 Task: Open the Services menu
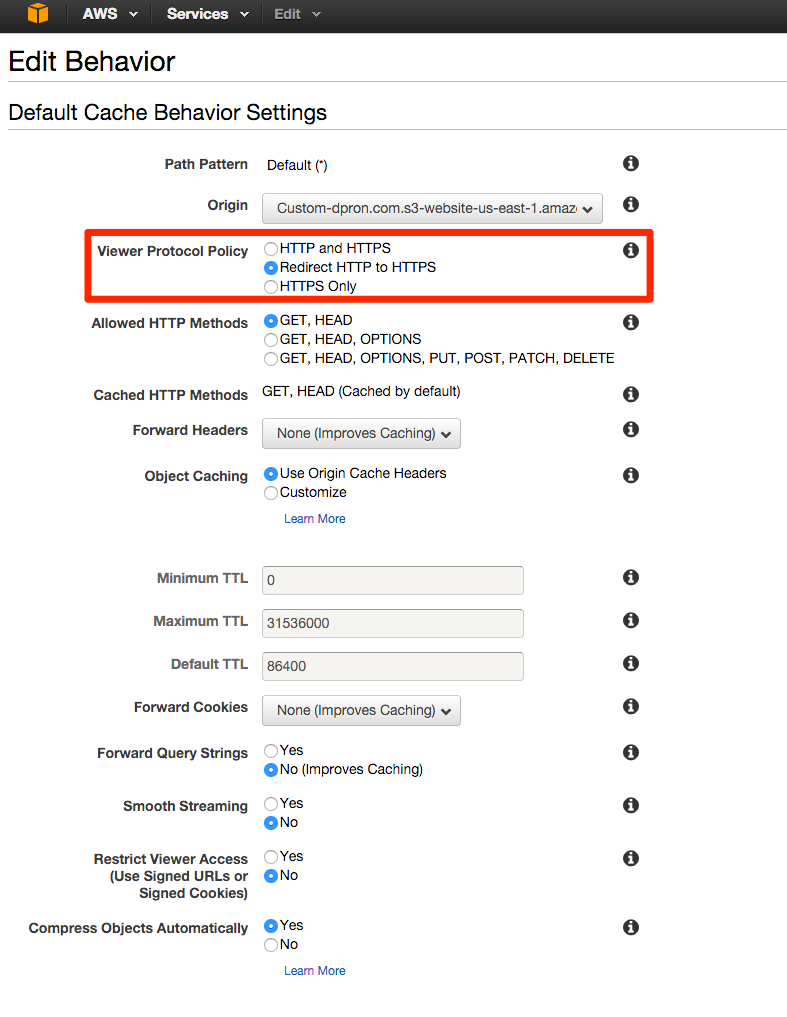[x=208, y=14]
